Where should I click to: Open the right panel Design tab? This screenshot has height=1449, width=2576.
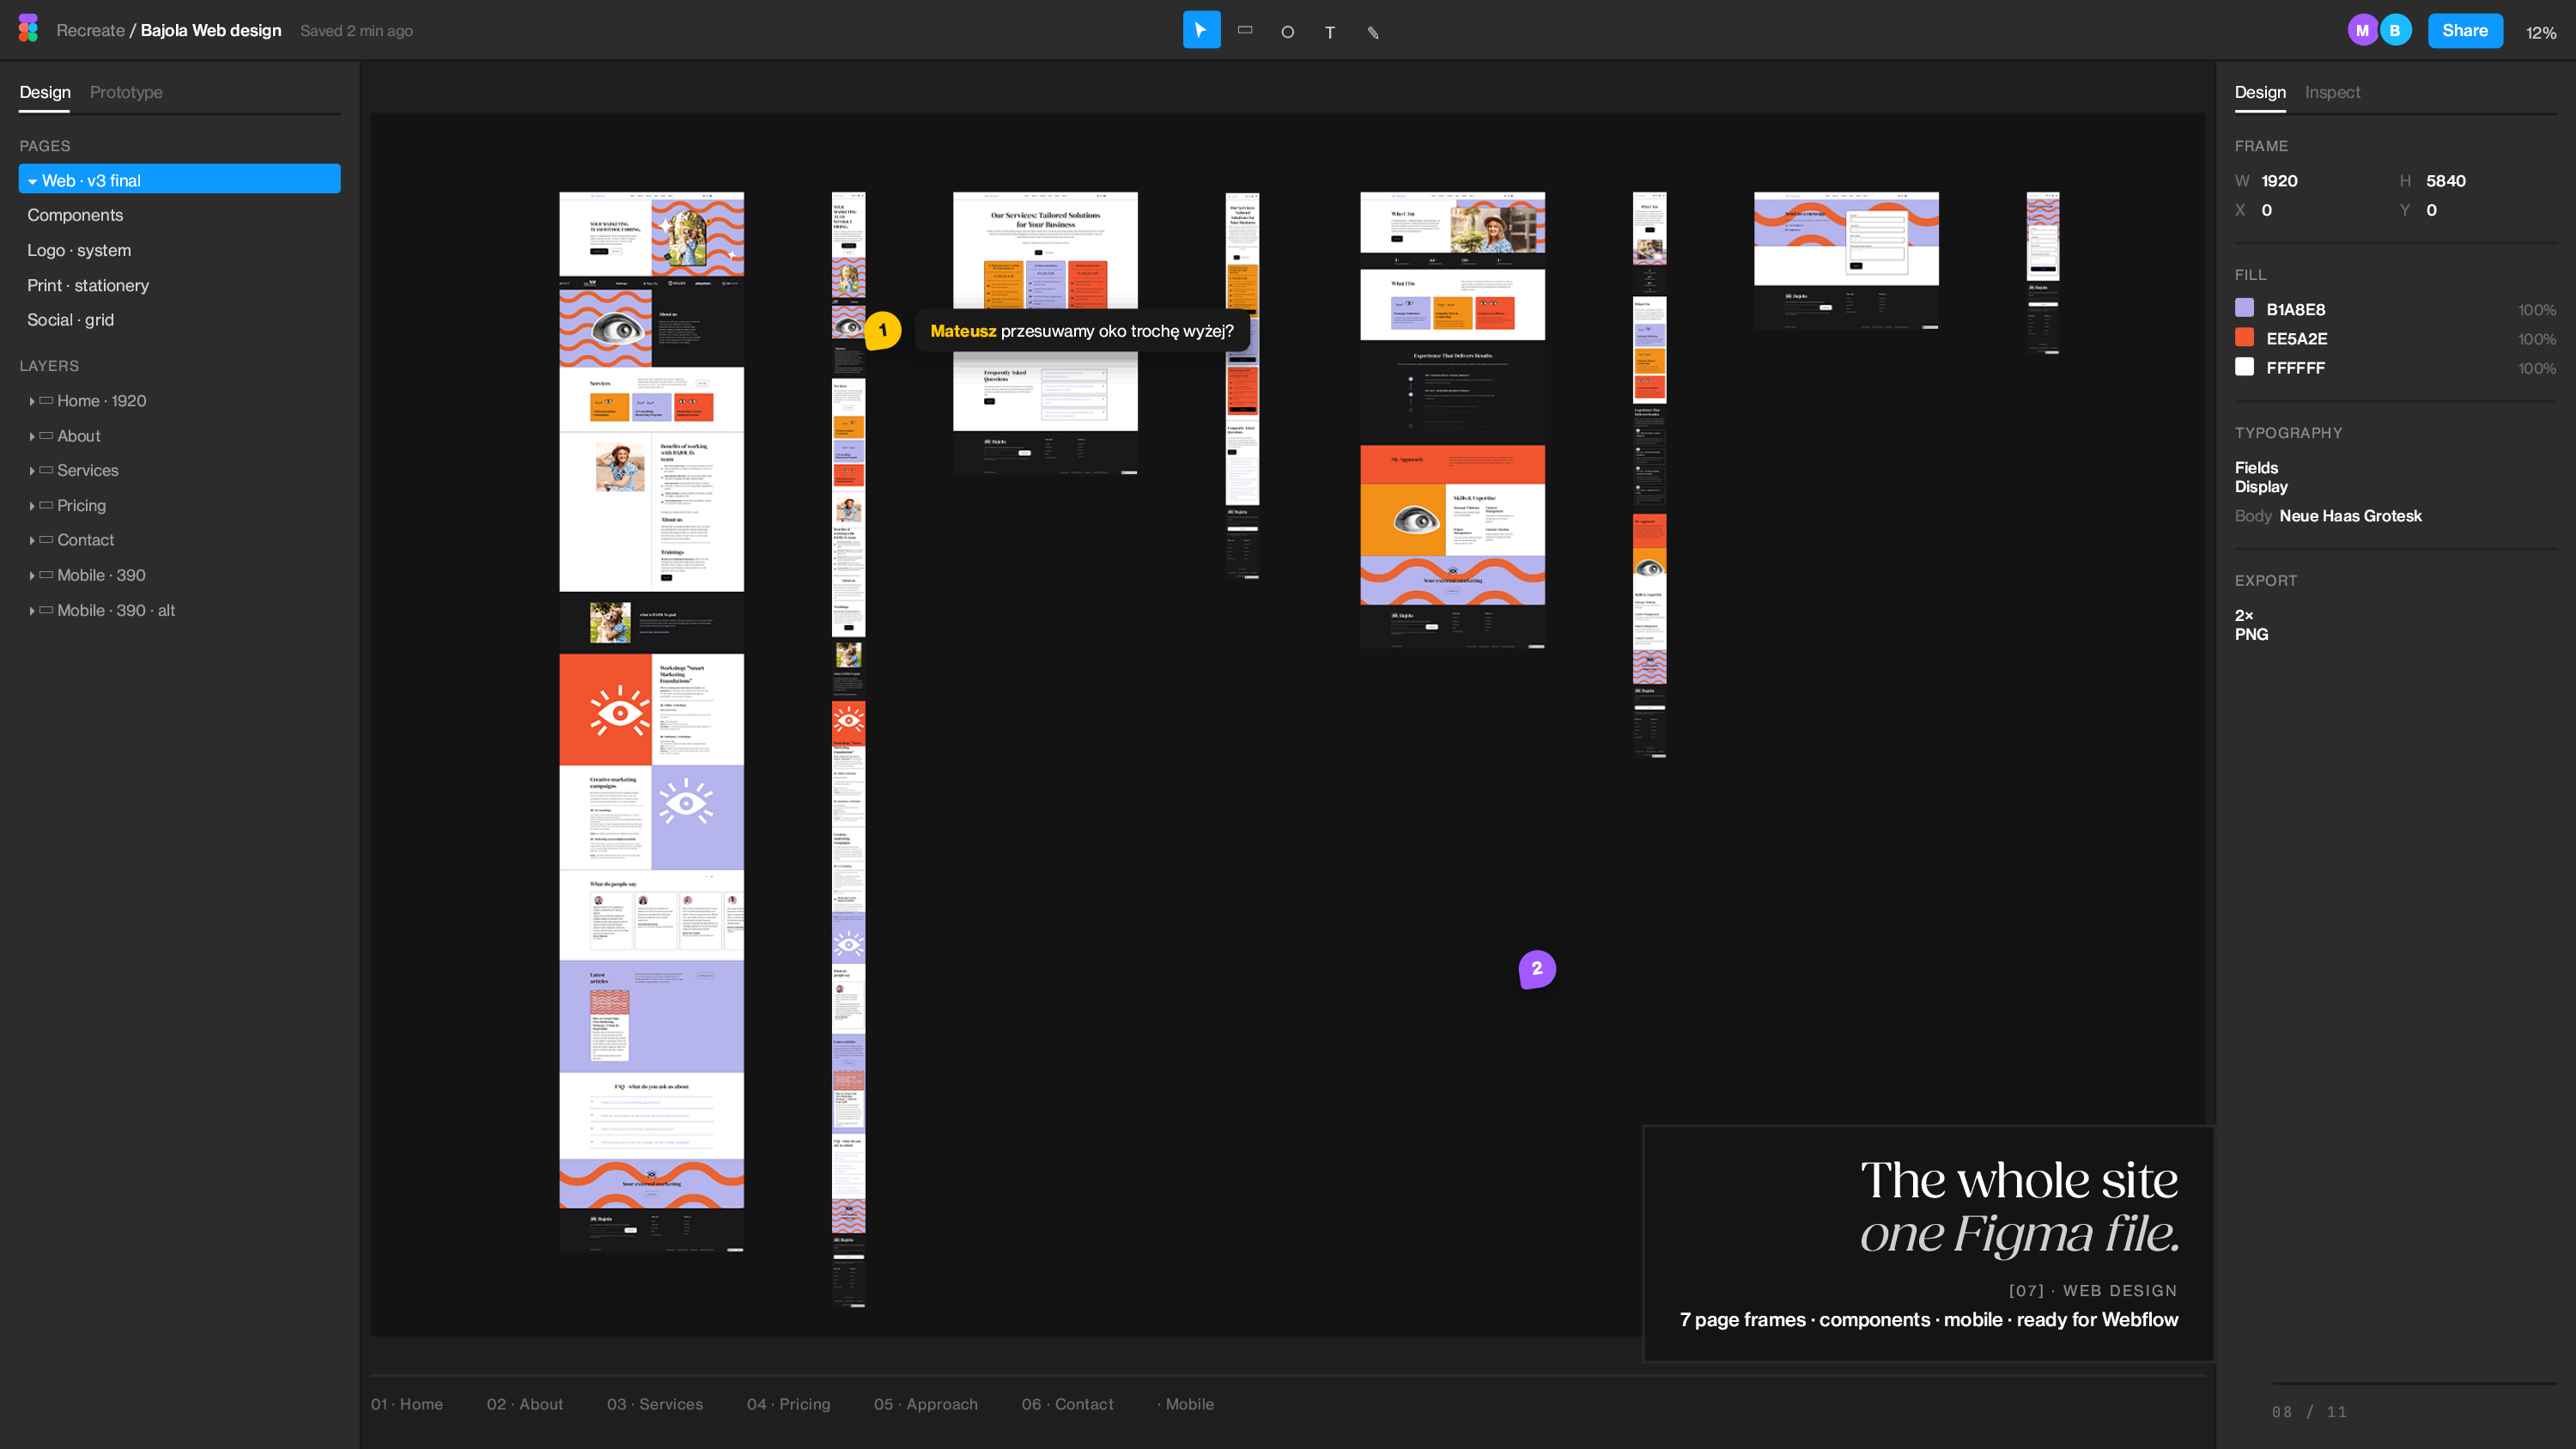(2260, 92)
